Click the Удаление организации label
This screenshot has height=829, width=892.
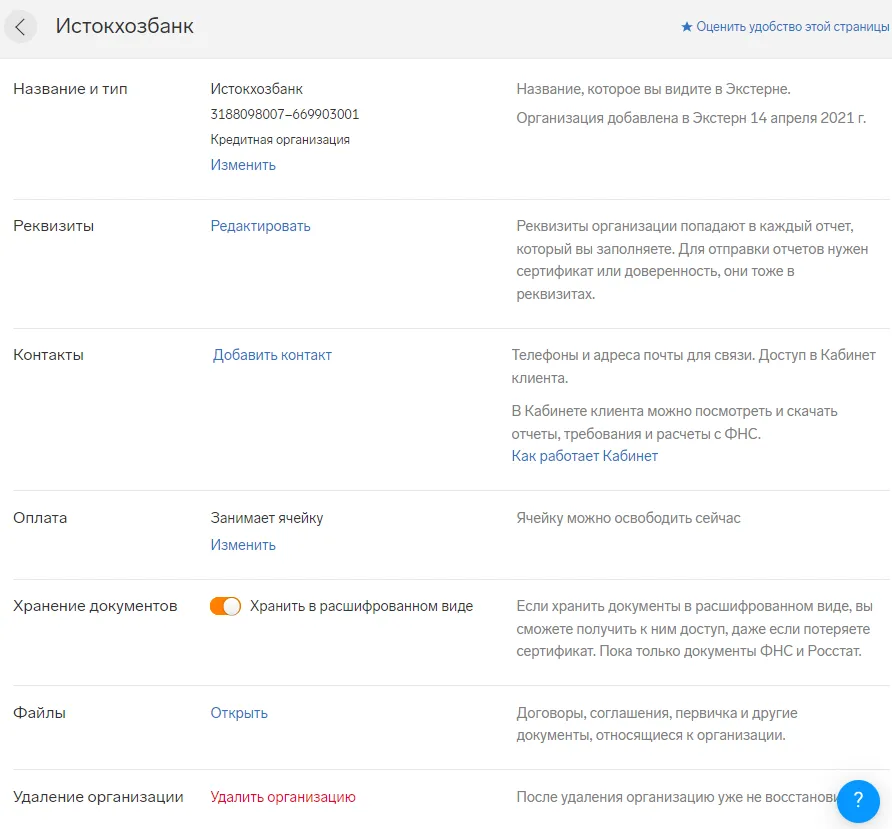pos(98,797)
